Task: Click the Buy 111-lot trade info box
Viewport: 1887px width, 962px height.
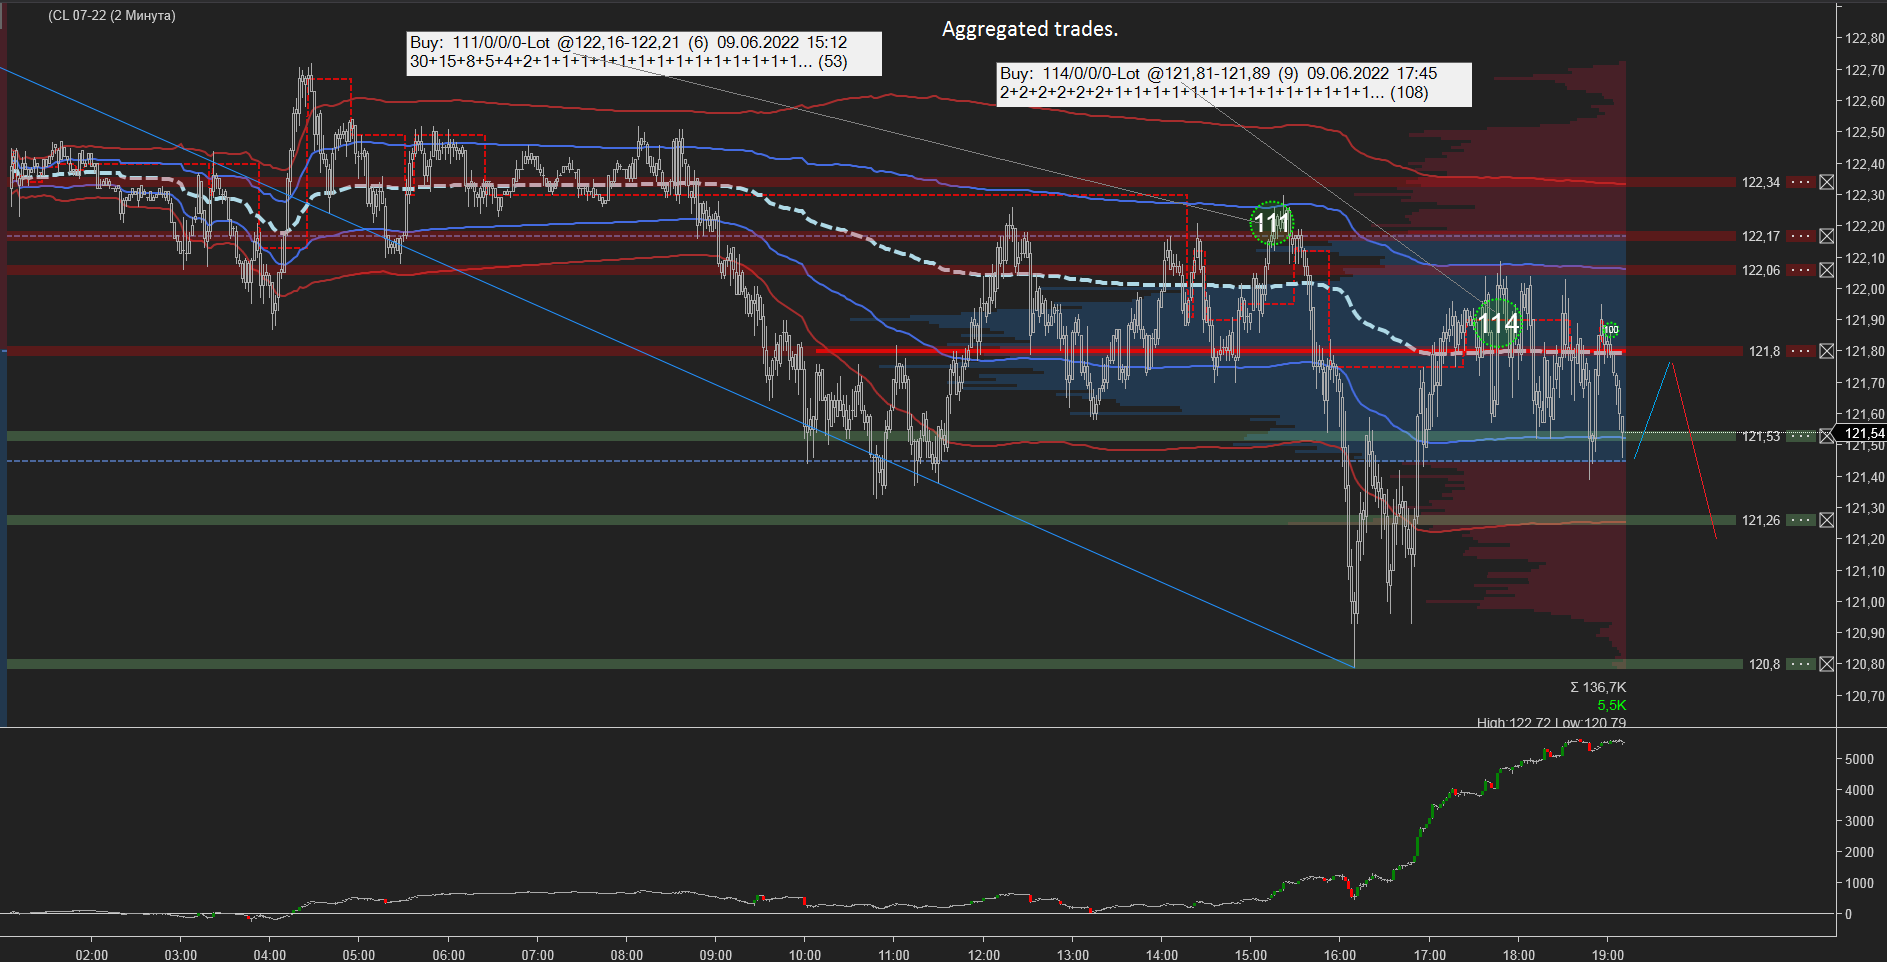Action: (x=644, y=52)
